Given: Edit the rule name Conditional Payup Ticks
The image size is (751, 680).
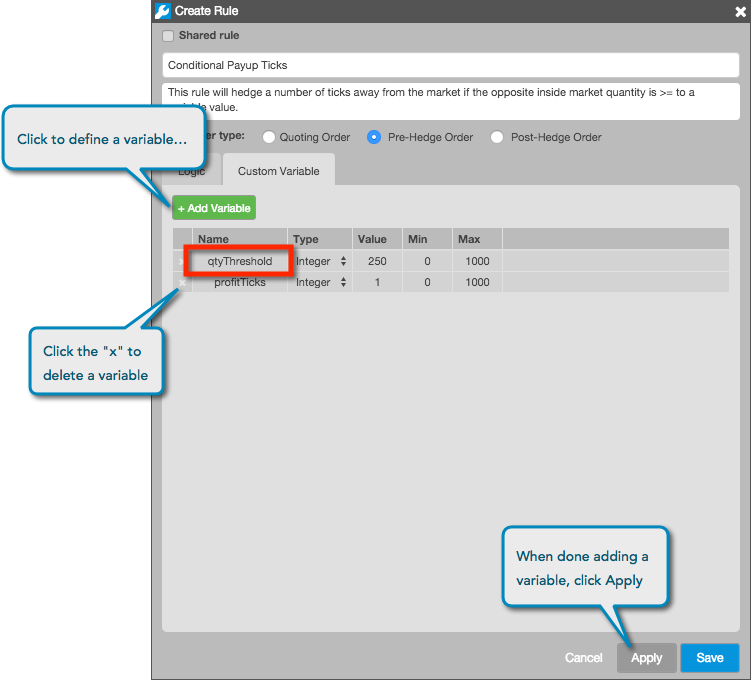Looking at the screenshot, I should [x=451, y=65].
